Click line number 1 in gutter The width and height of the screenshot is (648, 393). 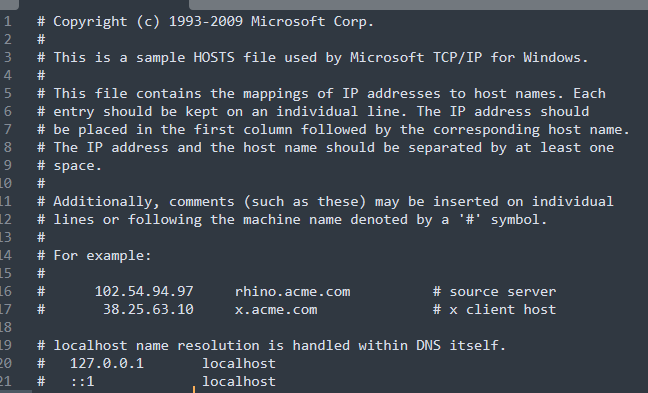[7, 21]
